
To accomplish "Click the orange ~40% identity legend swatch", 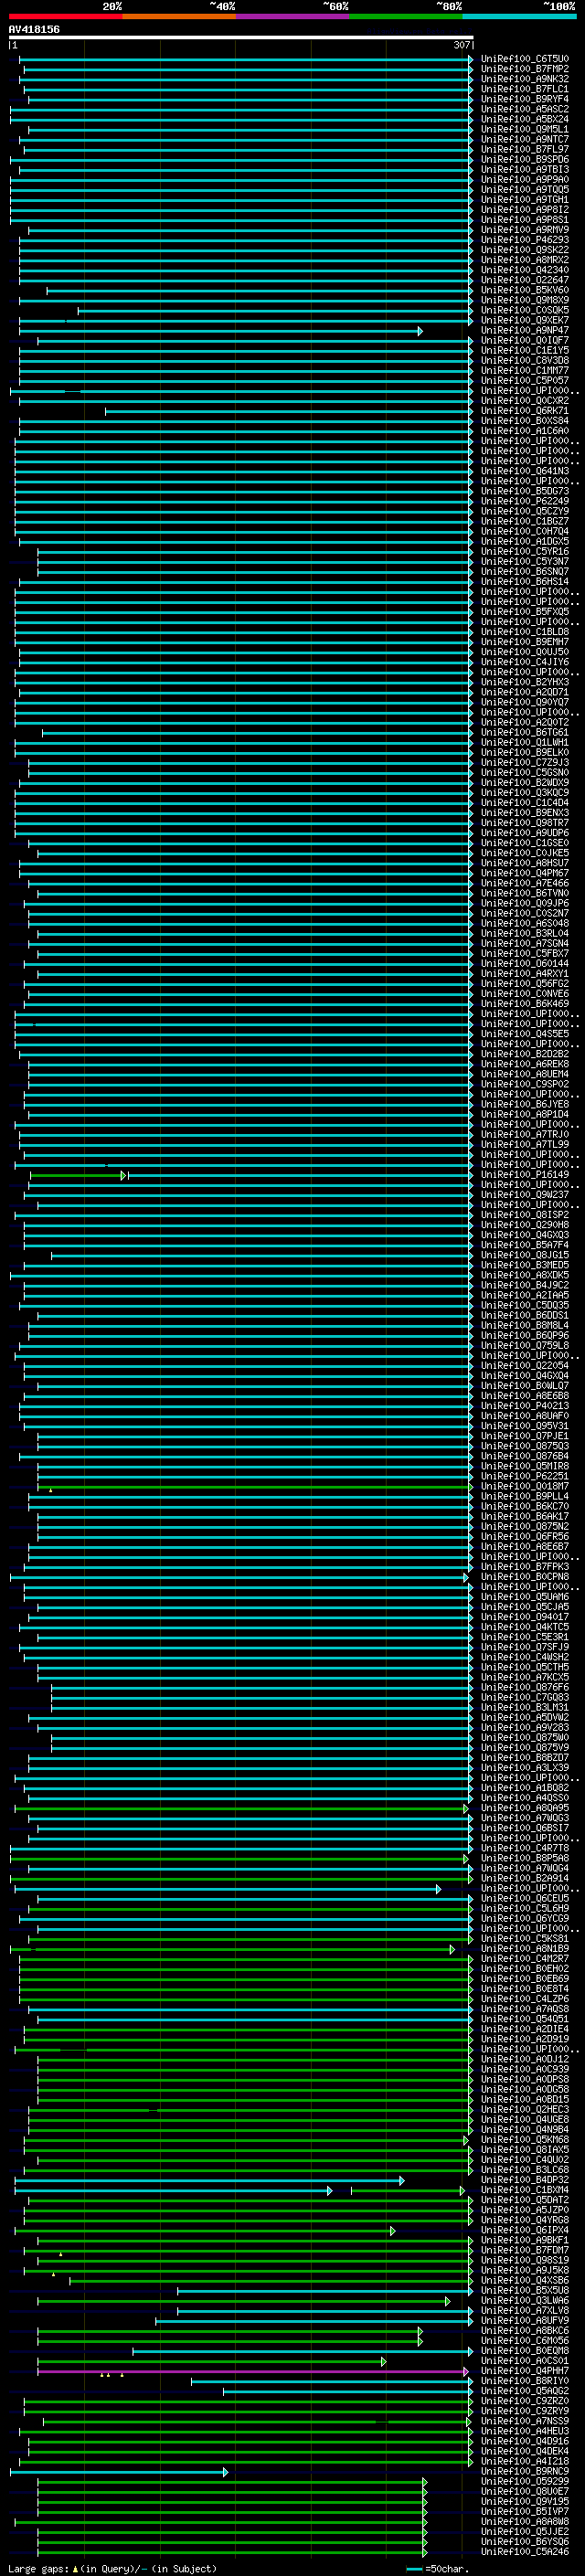I will (x=179, y=17).
